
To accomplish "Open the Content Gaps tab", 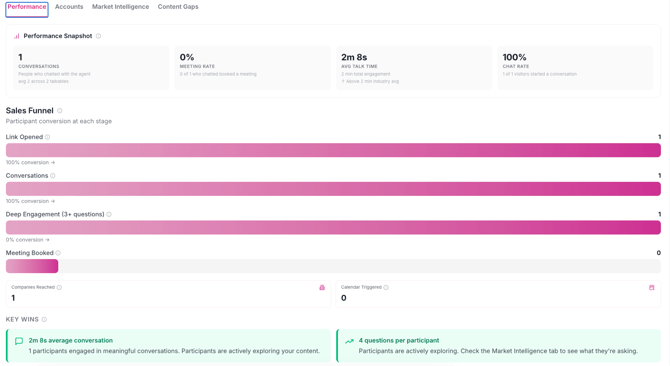I will point(178,7).
